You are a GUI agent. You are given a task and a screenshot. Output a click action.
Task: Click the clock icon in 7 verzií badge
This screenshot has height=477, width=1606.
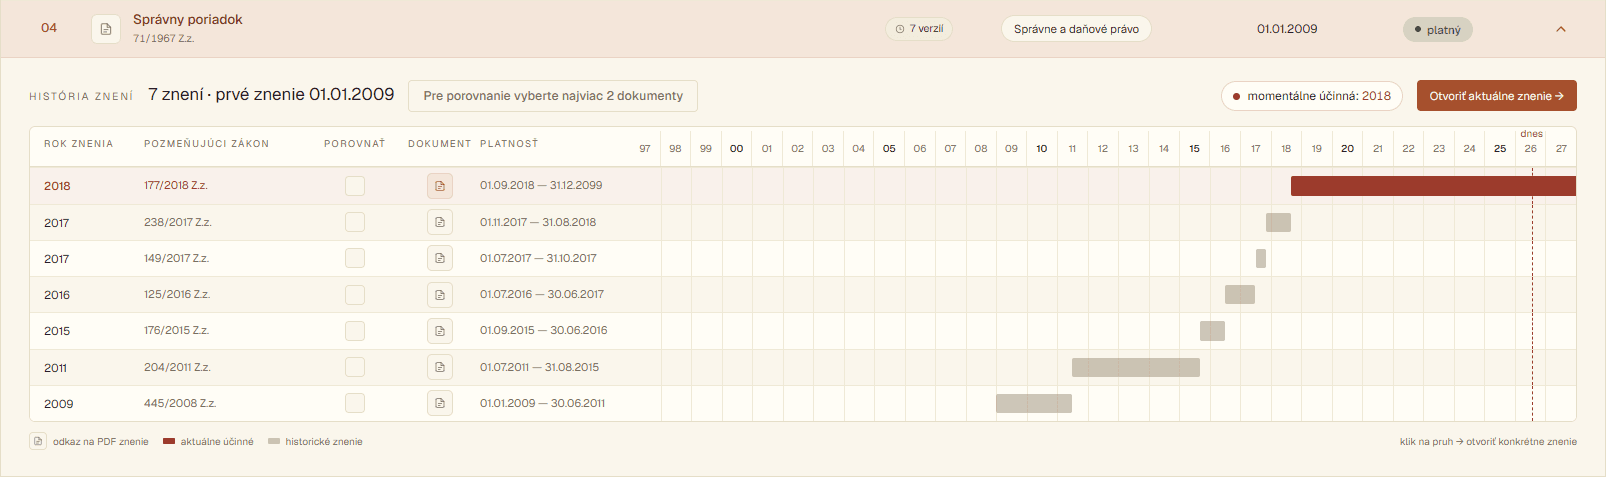point(900,29)
